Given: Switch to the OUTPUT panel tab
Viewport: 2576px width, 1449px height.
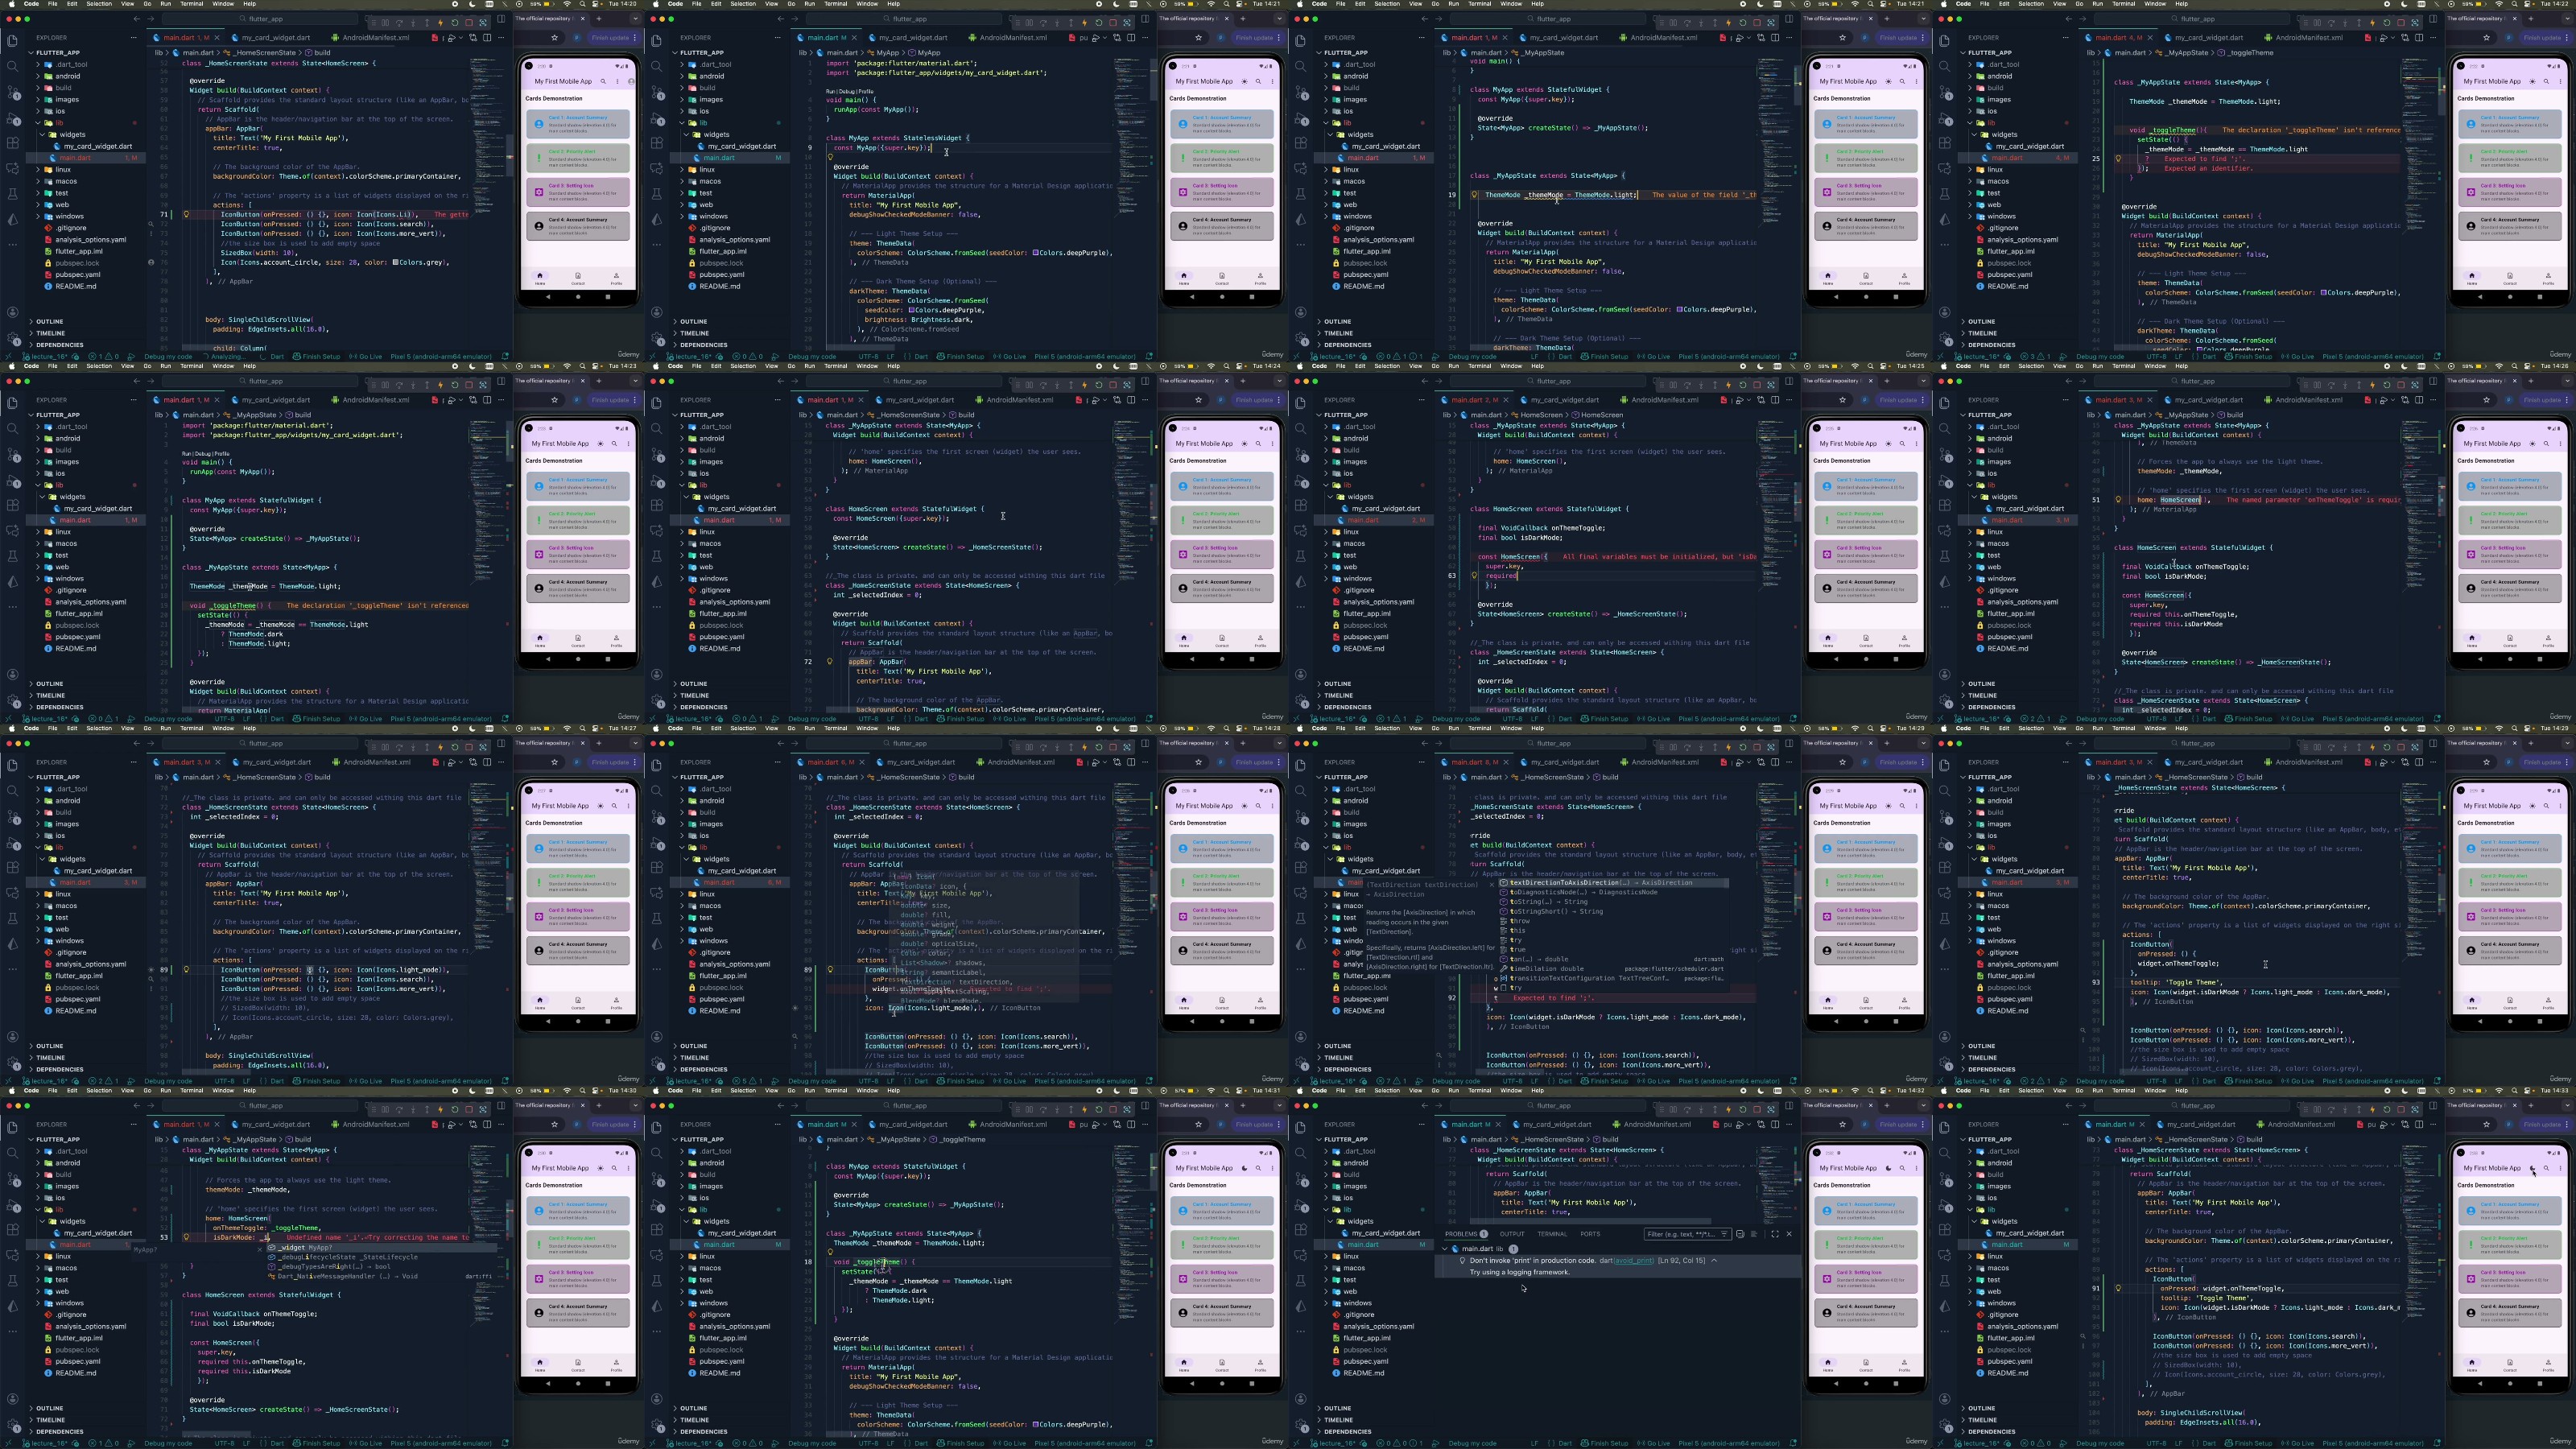Looking at the screenshot, I should [1513, 1234].
